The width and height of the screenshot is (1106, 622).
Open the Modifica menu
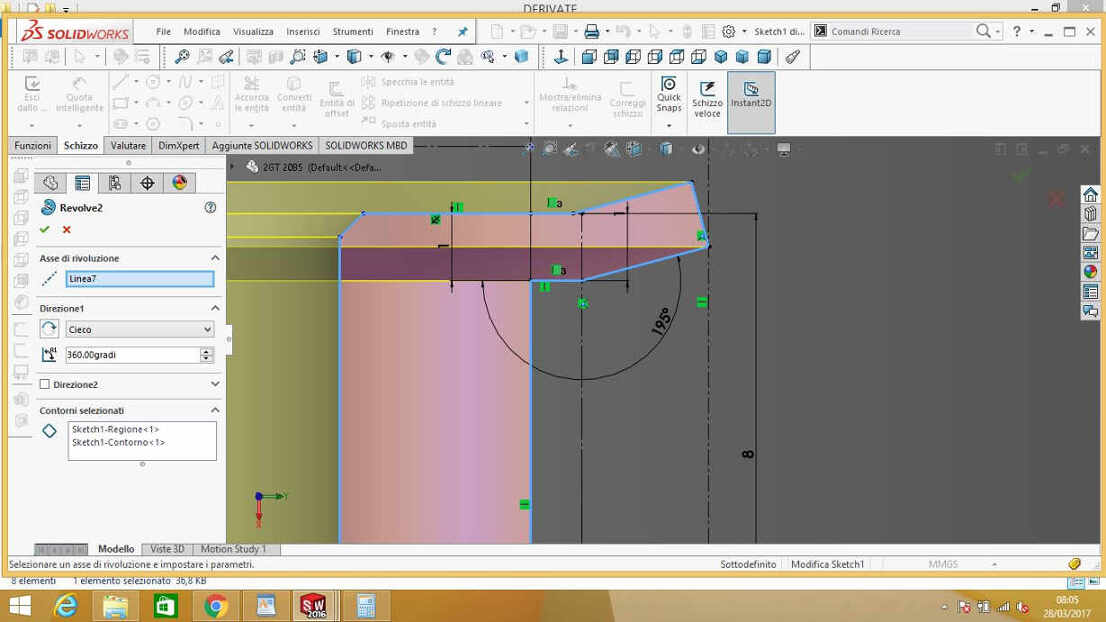pos(202,32)
